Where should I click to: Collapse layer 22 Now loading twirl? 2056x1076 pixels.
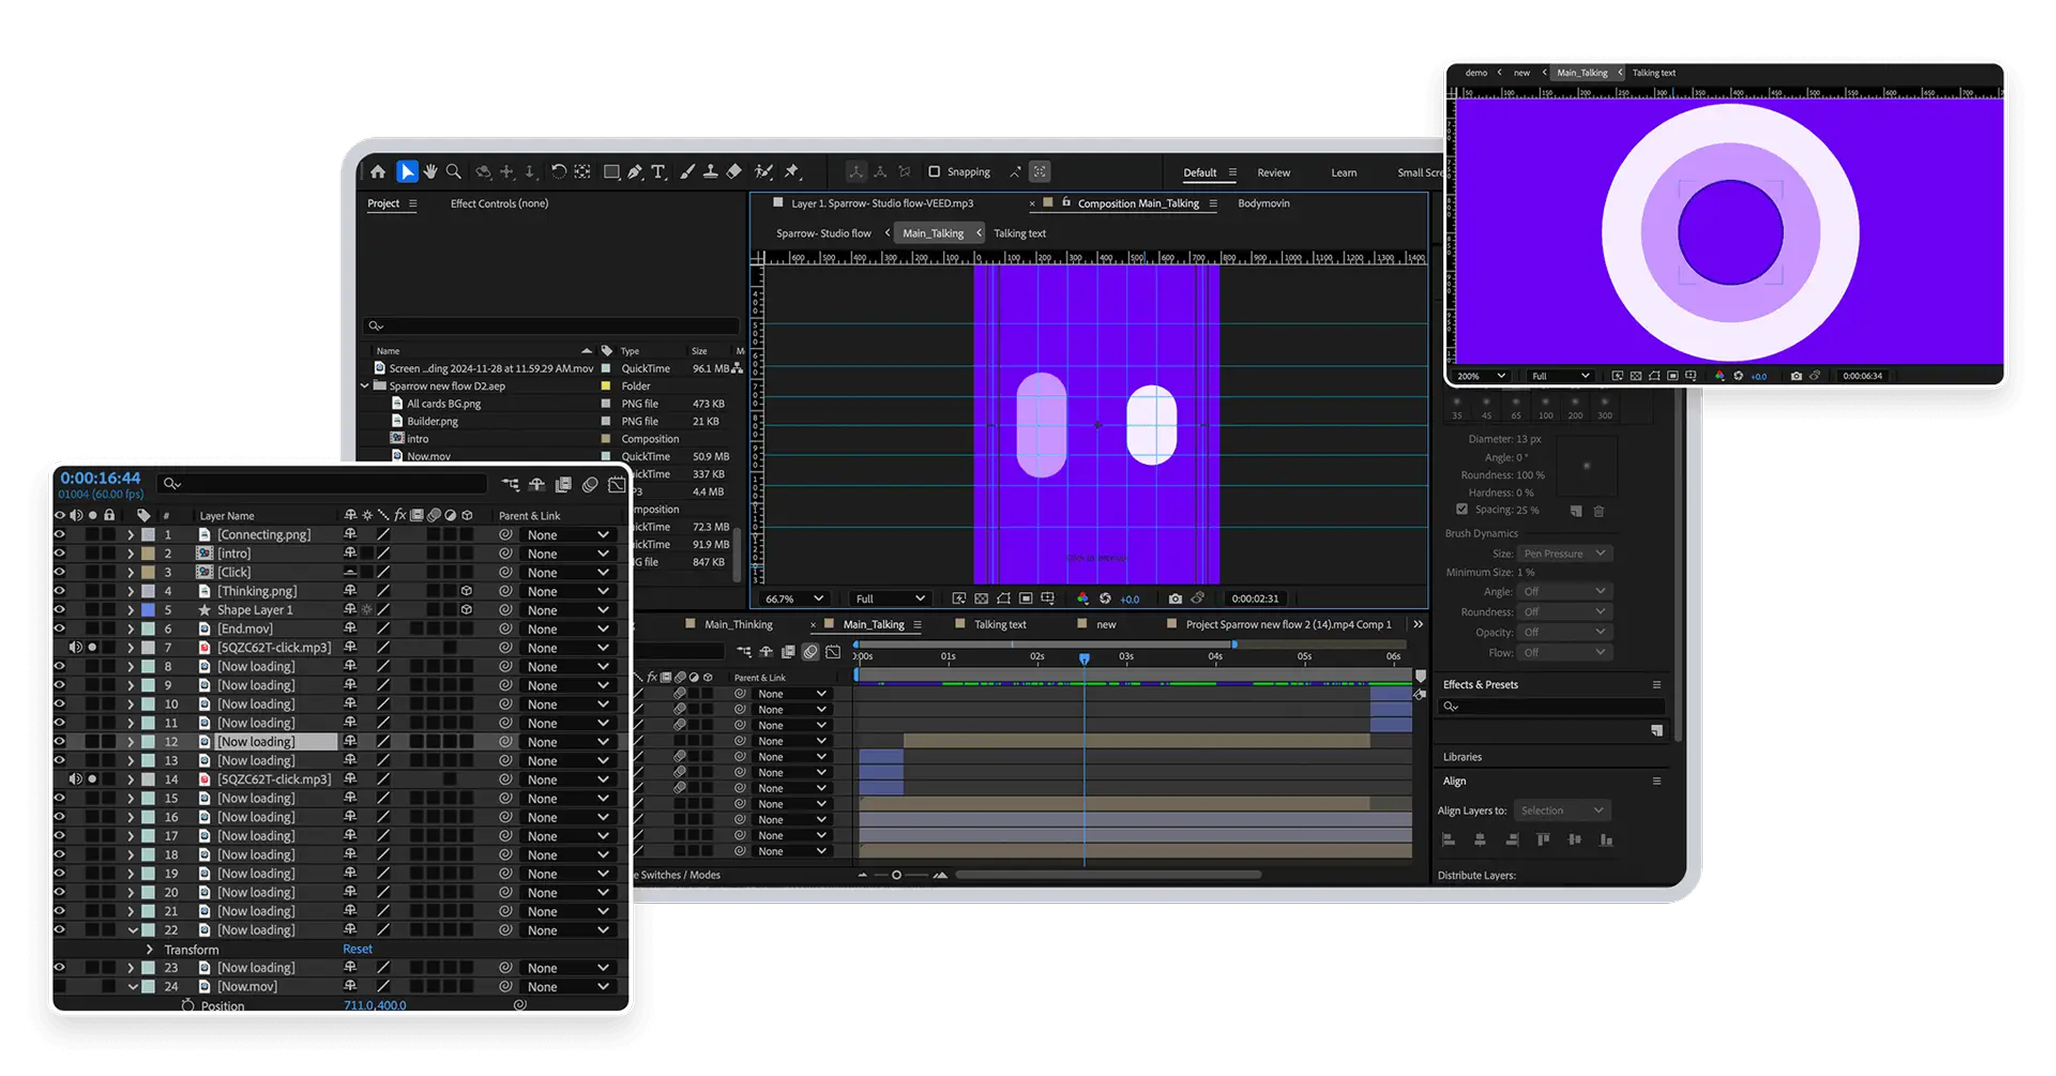132,930
